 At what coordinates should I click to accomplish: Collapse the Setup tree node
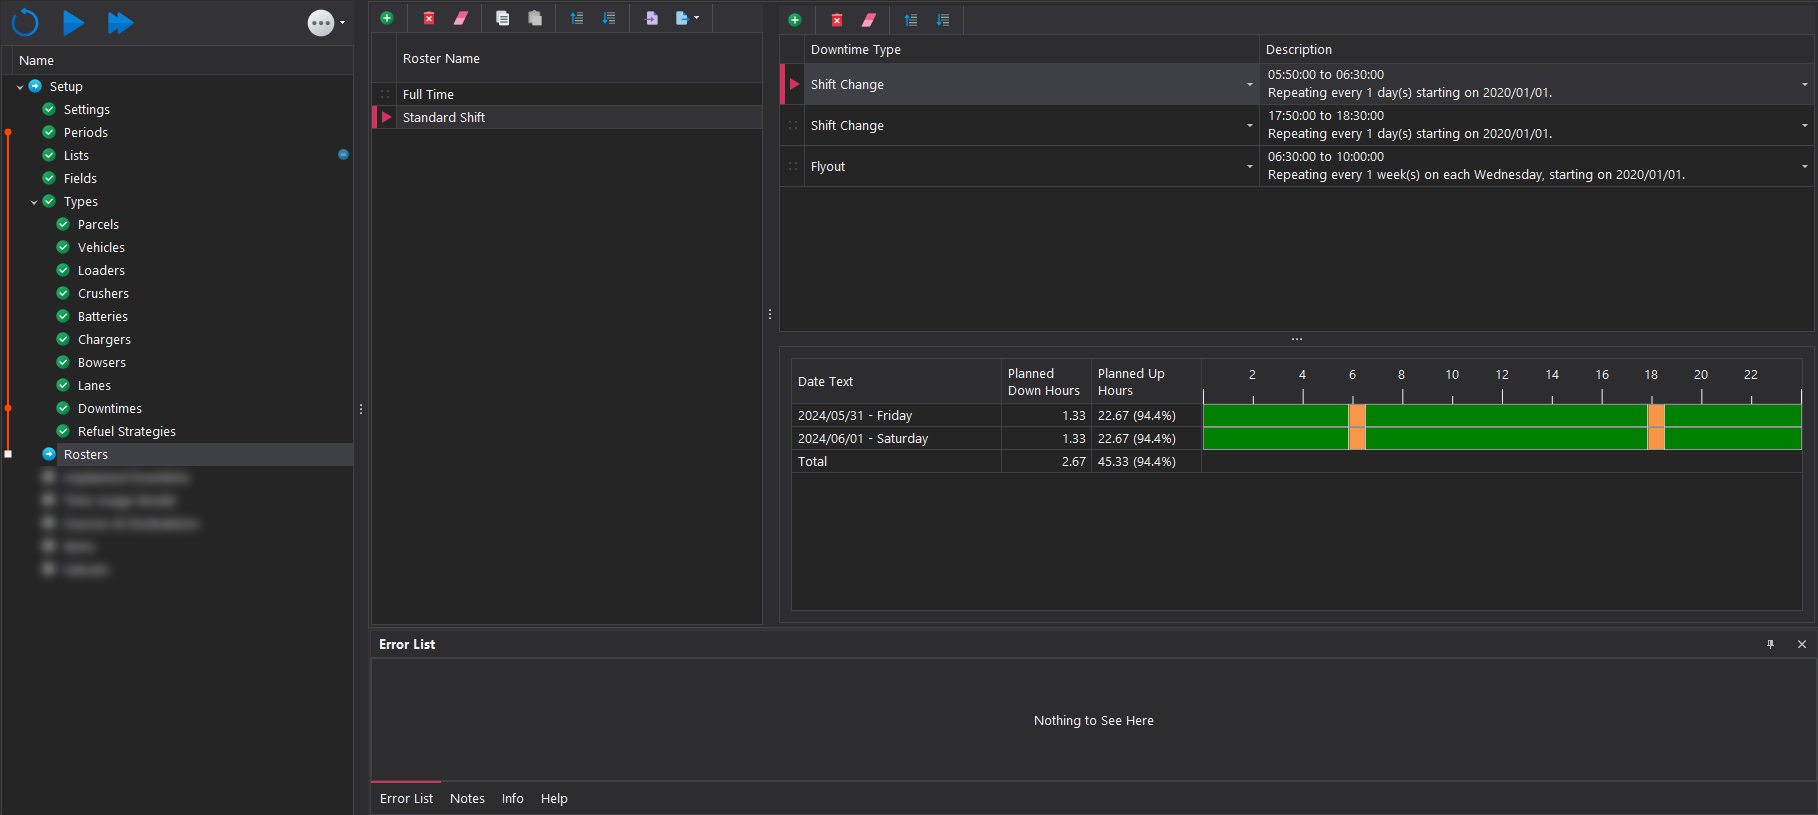(x=20, y=87)
